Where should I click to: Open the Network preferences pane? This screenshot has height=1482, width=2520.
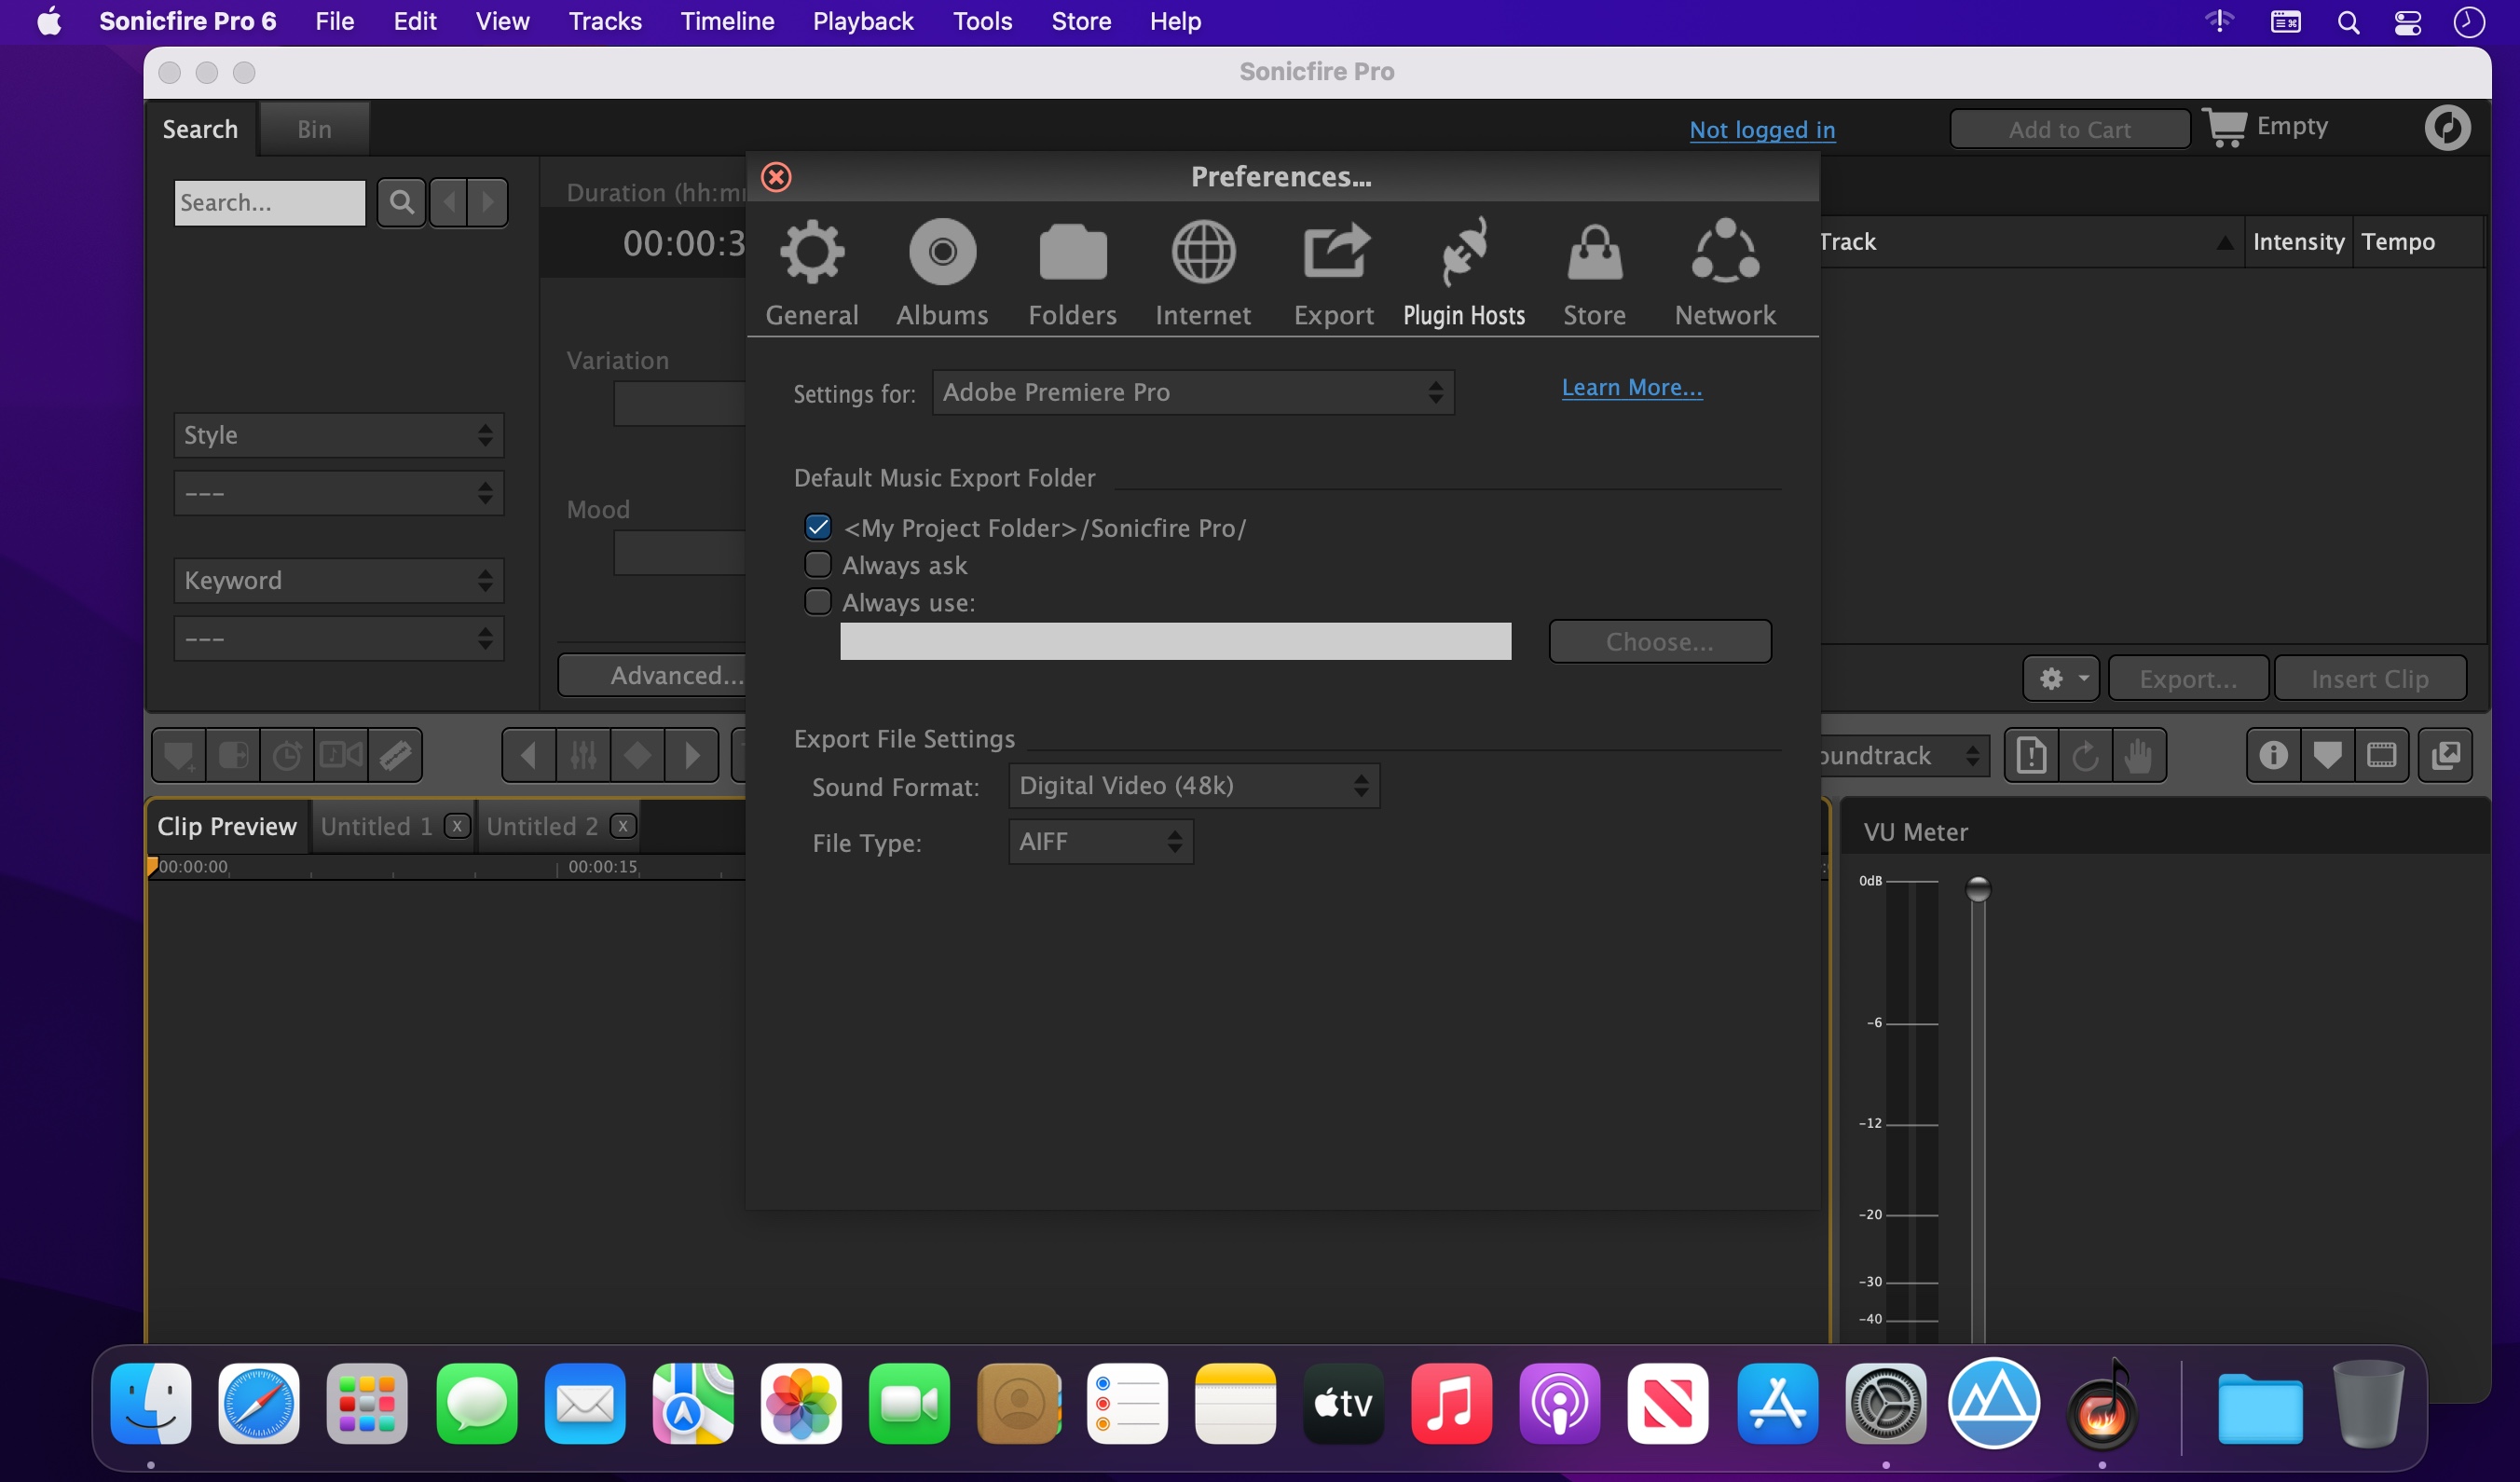(x=1724, y=272)
